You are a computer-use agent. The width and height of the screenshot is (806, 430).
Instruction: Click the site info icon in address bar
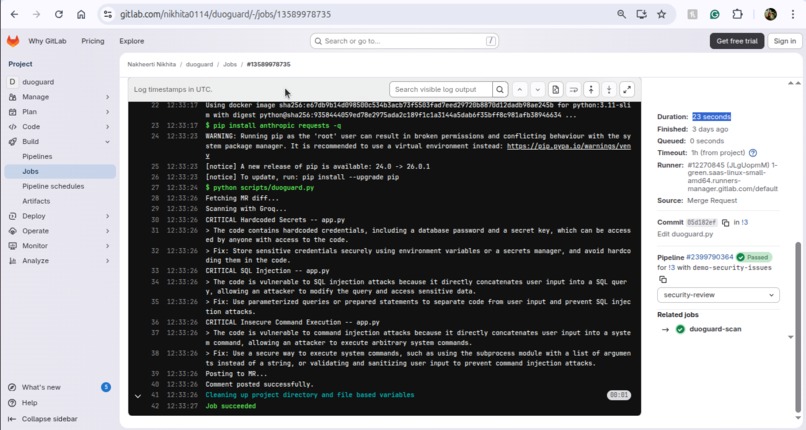107,14
